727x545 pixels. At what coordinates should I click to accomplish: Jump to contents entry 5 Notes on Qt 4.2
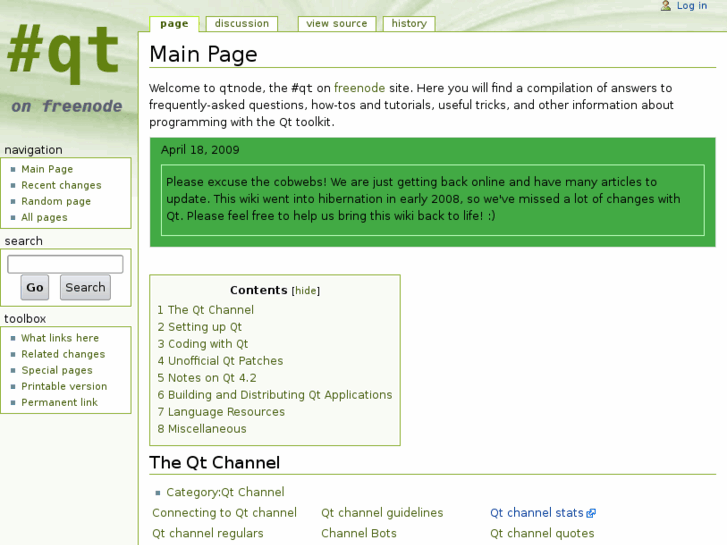(x=207, y=378)
